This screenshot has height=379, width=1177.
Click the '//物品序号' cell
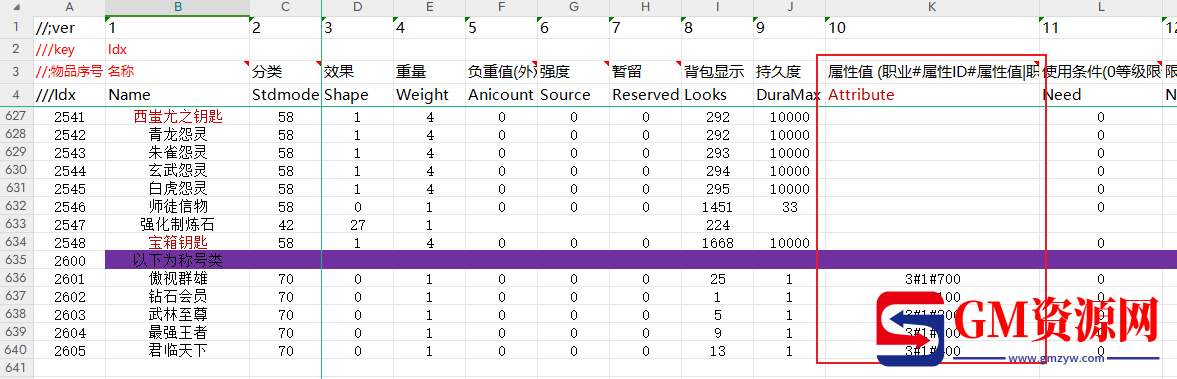click(70, 72)
